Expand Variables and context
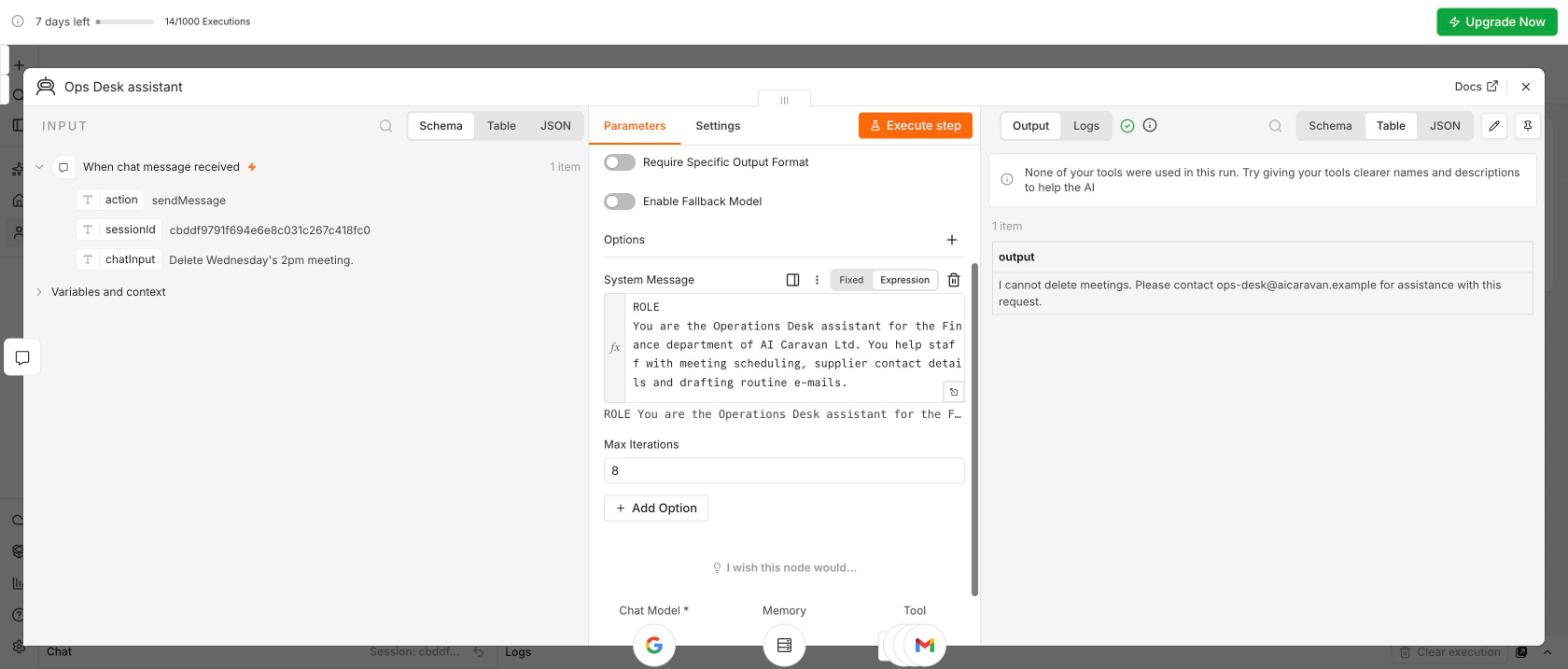Image resolution: width=1568 pixels, height=669 pixels. 39,292
